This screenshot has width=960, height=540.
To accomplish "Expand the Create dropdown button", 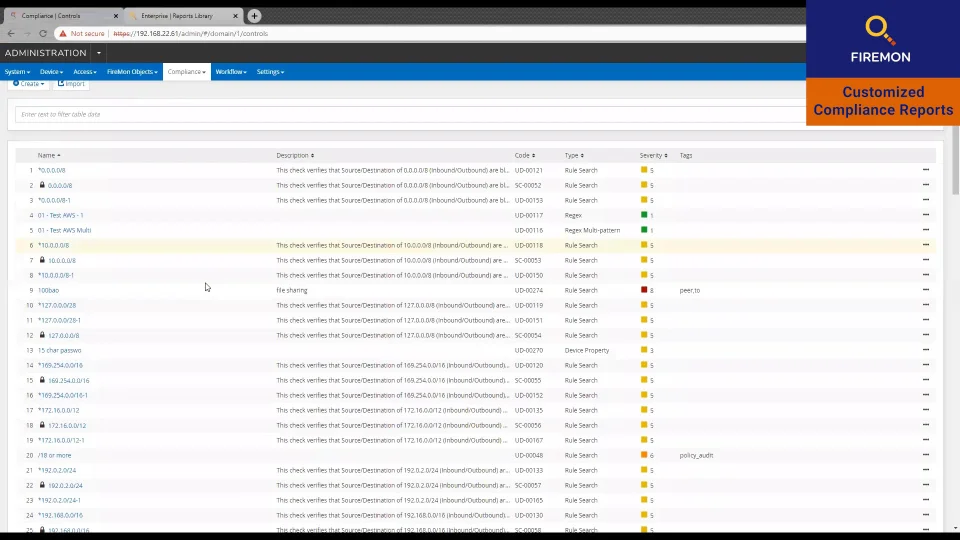I will click(x=29, y=84).
